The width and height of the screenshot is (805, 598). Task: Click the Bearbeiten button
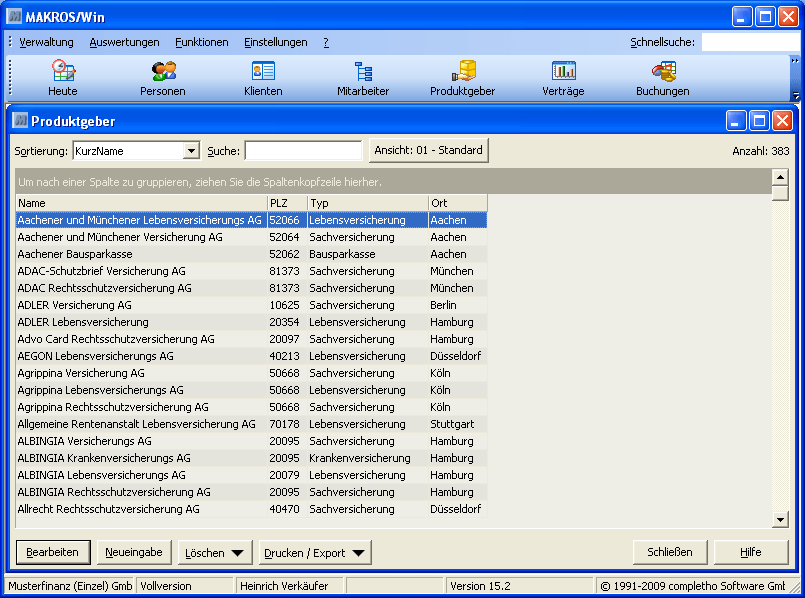tap(53, 552)
